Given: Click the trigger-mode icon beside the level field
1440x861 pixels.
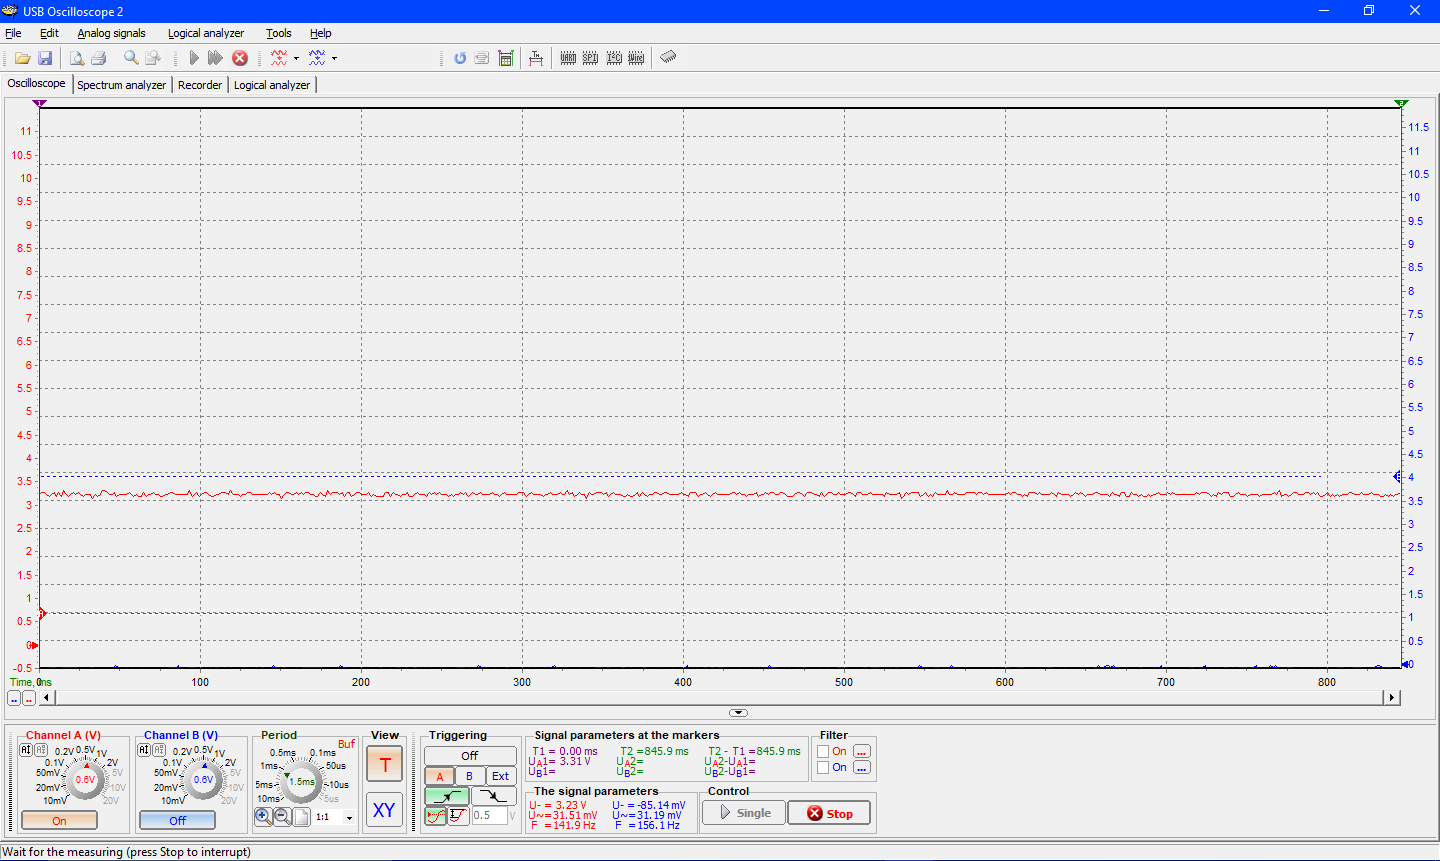Looking at the screenshot, I should coord(458,816).
